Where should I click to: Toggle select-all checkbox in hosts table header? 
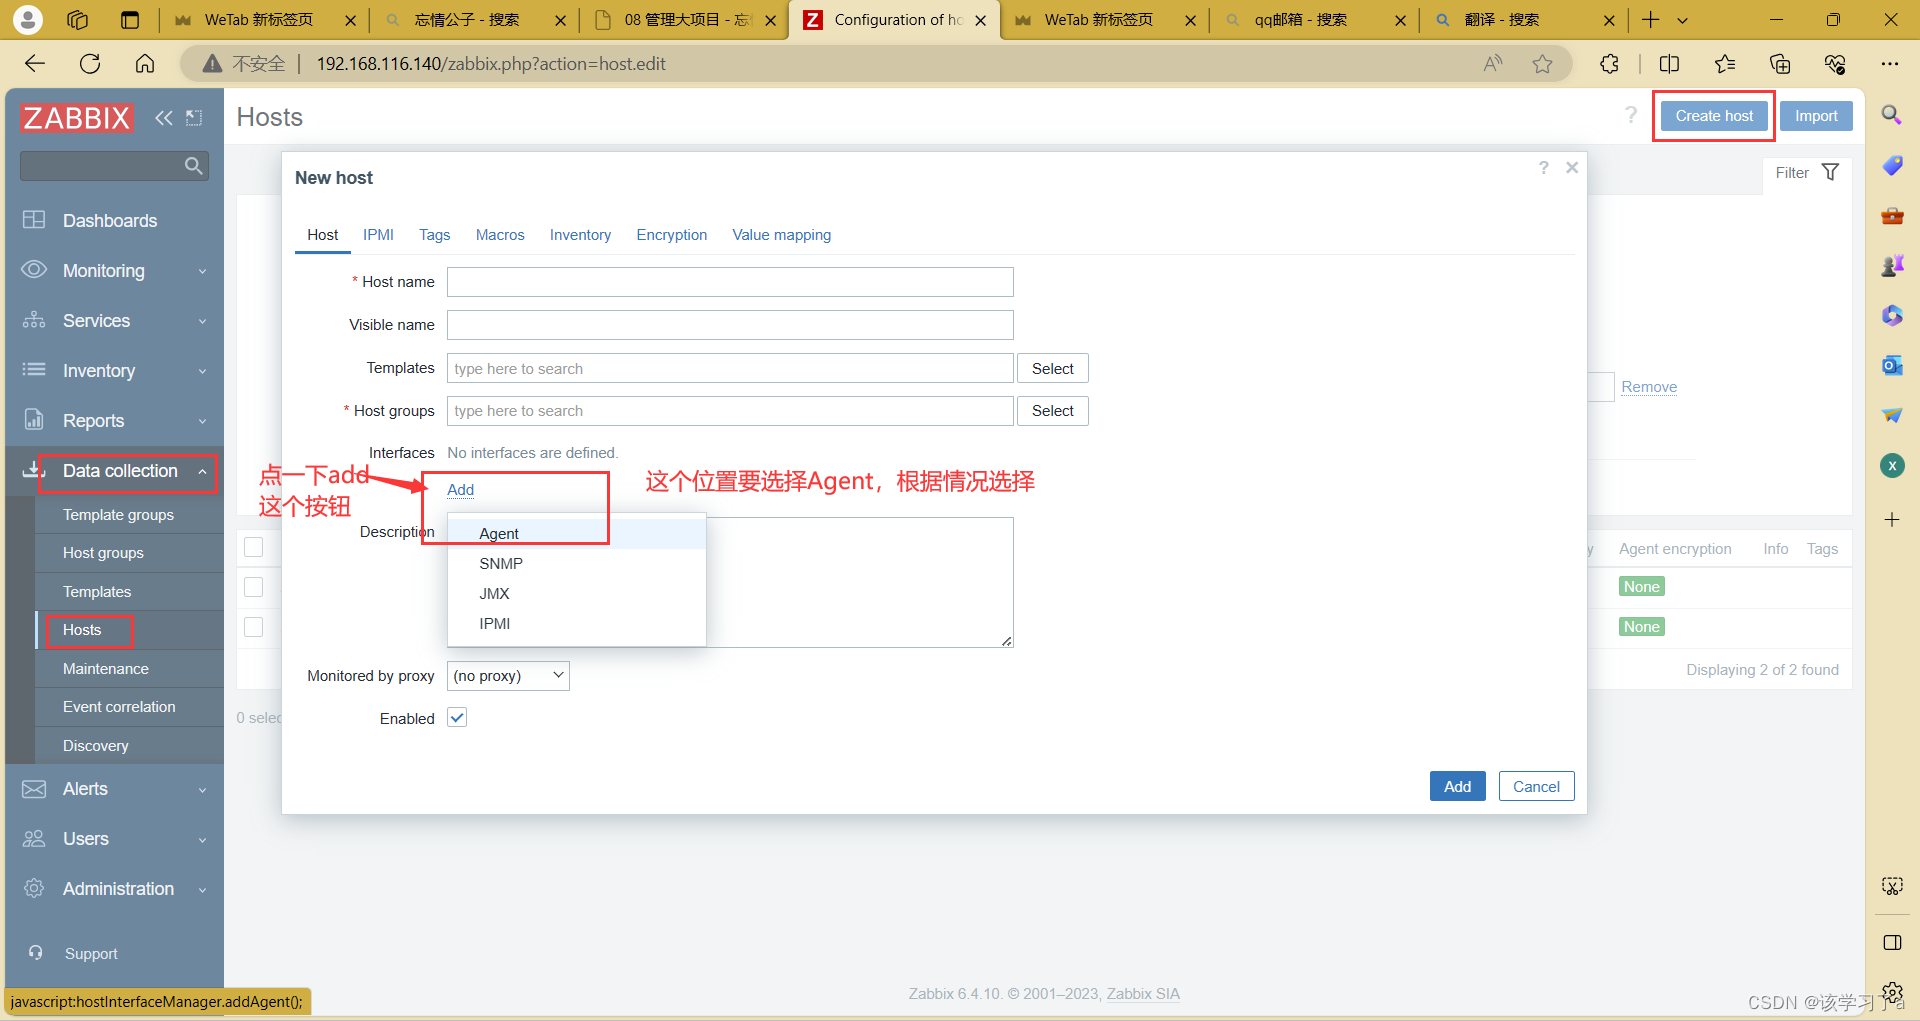tap(254, 547)
